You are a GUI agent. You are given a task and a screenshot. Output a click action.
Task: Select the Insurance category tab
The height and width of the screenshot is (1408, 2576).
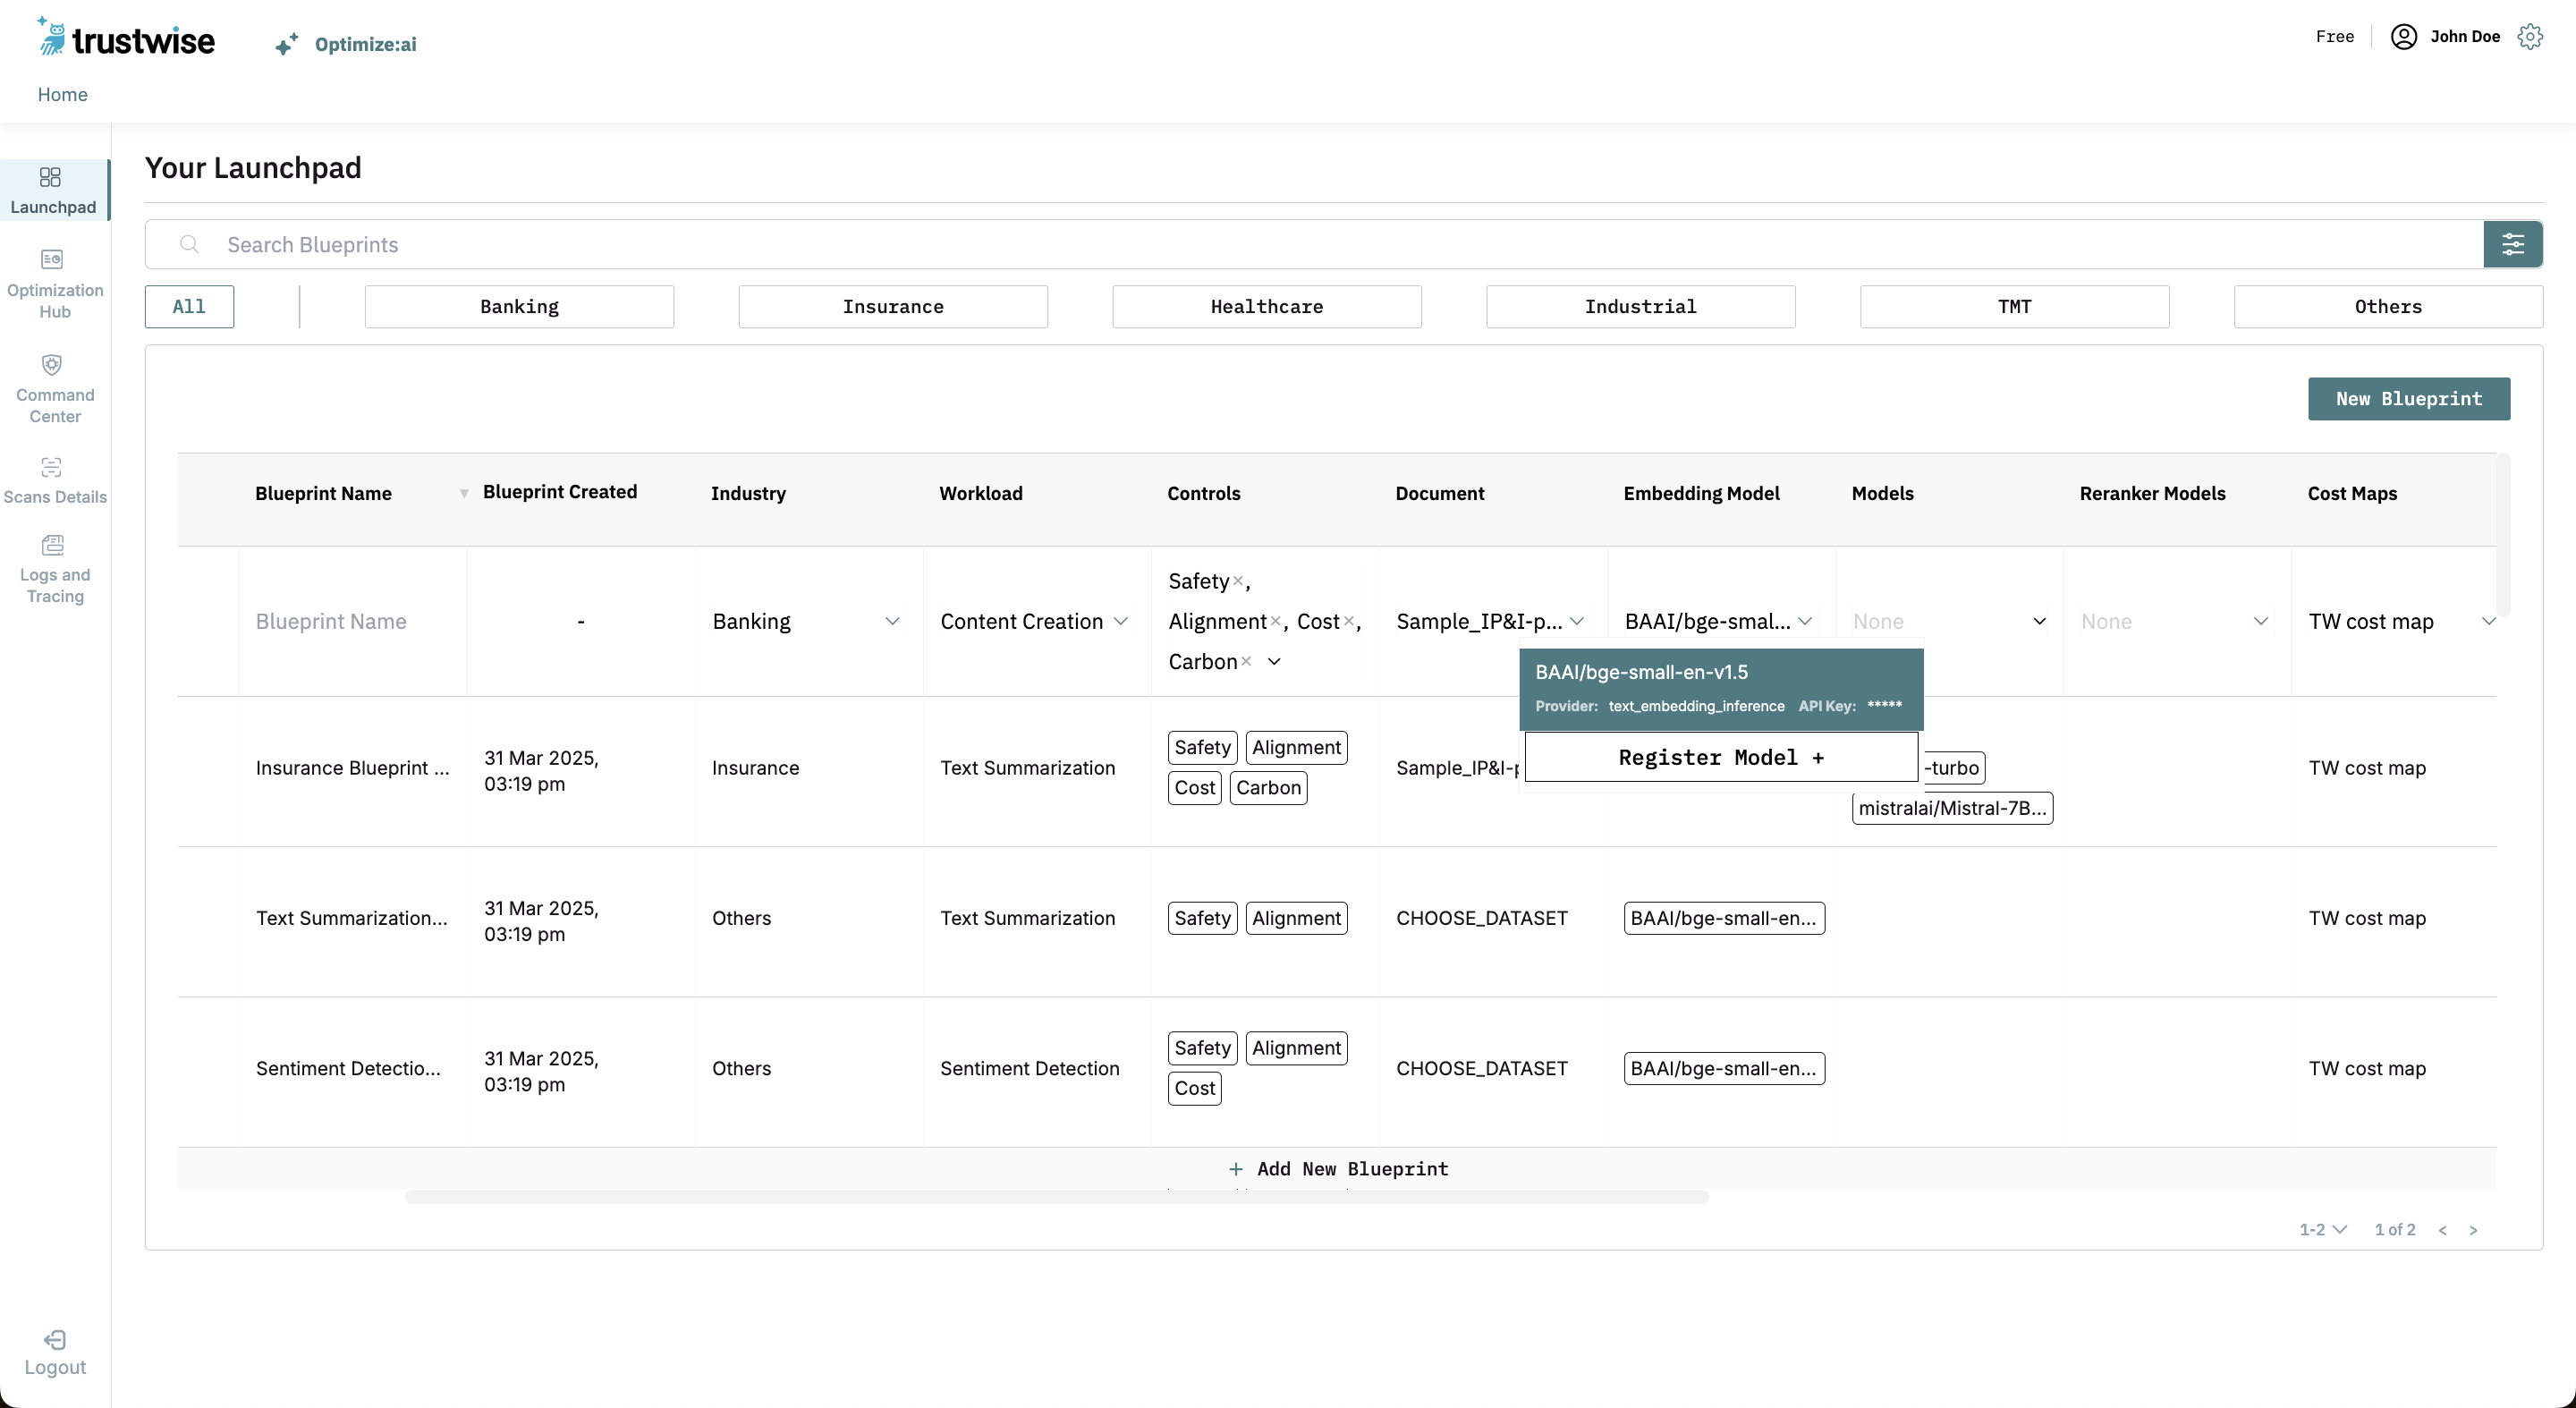tap(892, 306)
